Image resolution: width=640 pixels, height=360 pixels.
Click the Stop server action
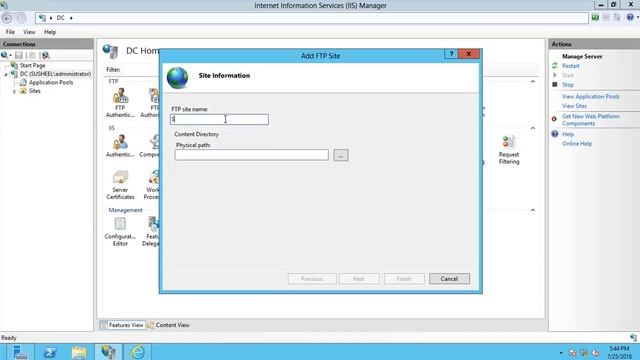pos(567,85)
